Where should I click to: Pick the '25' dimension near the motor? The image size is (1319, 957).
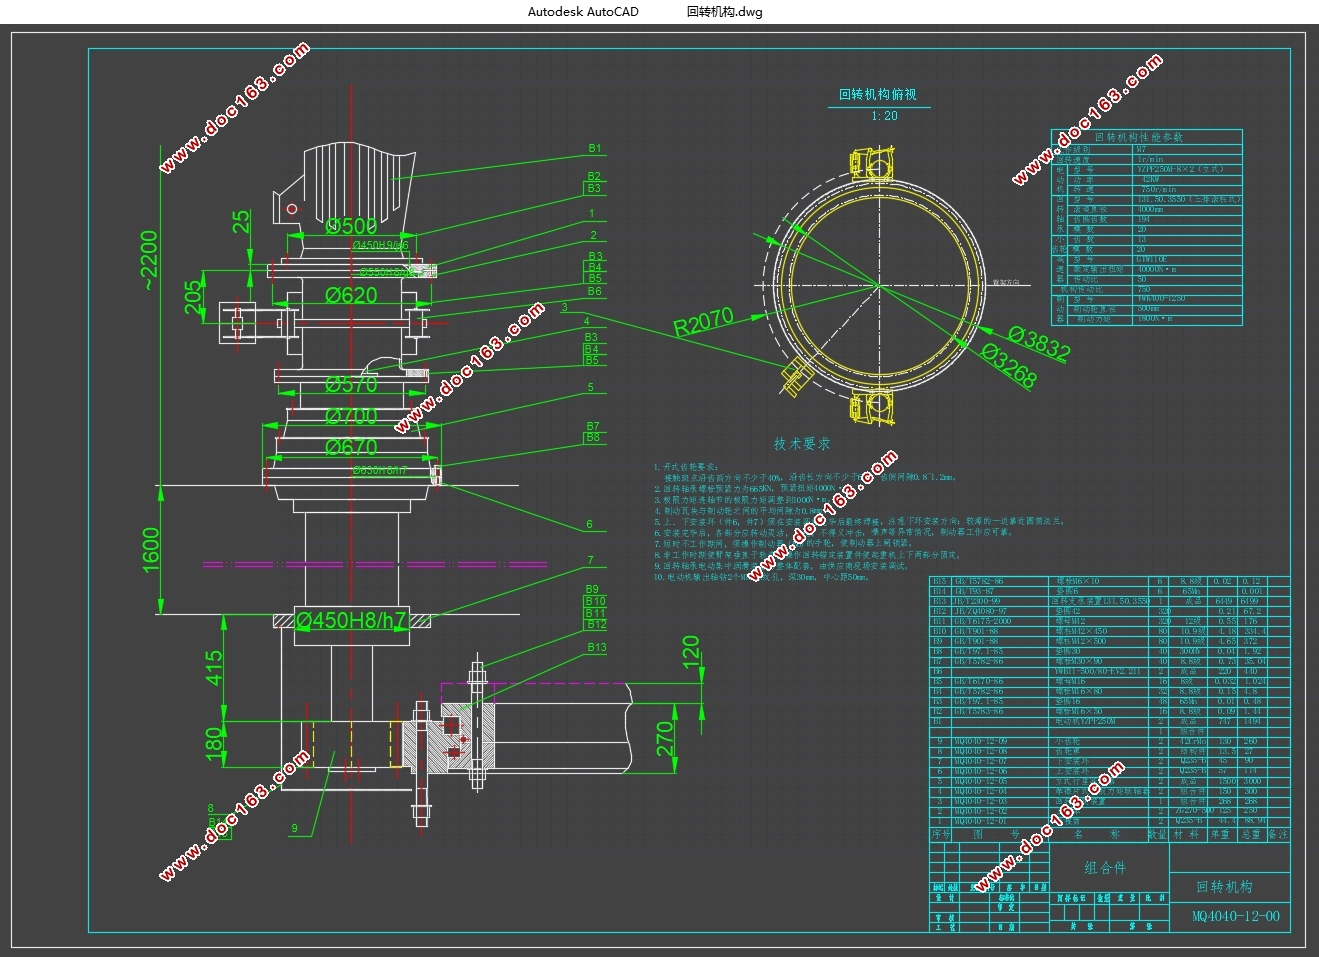242,222
